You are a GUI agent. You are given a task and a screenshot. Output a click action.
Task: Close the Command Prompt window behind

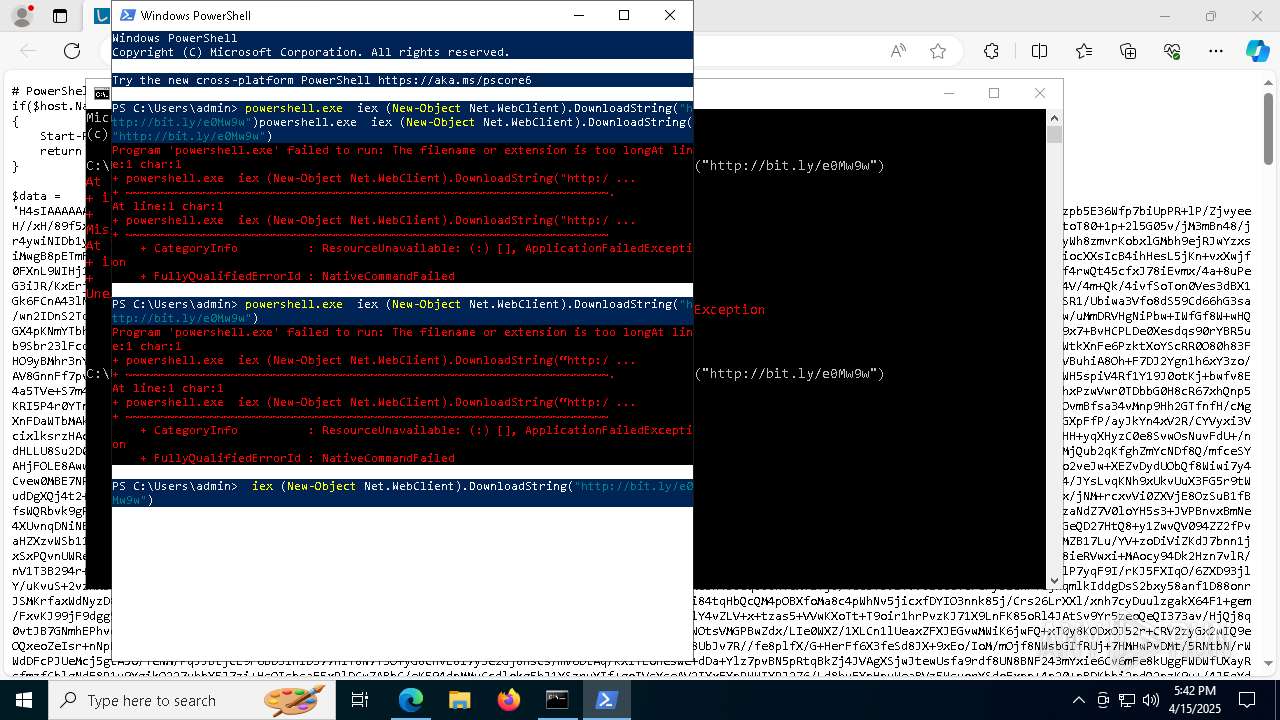pos(1040,93)
